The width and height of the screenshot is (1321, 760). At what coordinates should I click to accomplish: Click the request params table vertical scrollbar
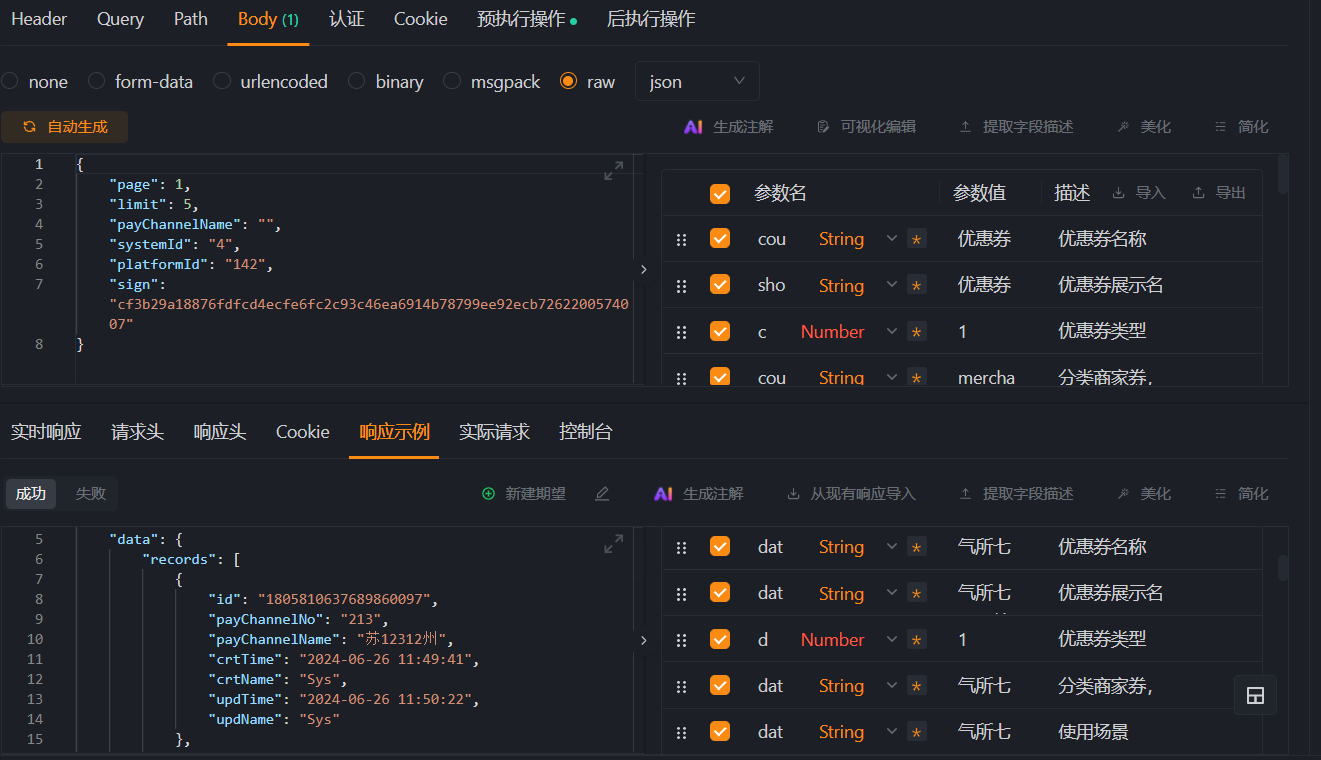(x=1283, y=173)
